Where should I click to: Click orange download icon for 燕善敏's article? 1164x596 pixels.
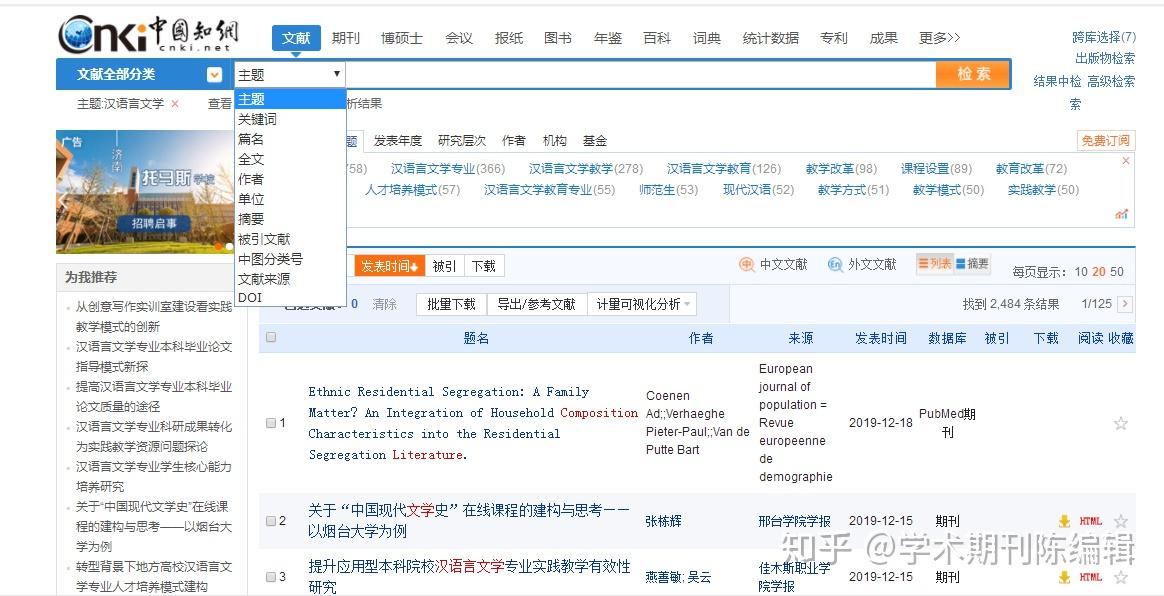1063,577
